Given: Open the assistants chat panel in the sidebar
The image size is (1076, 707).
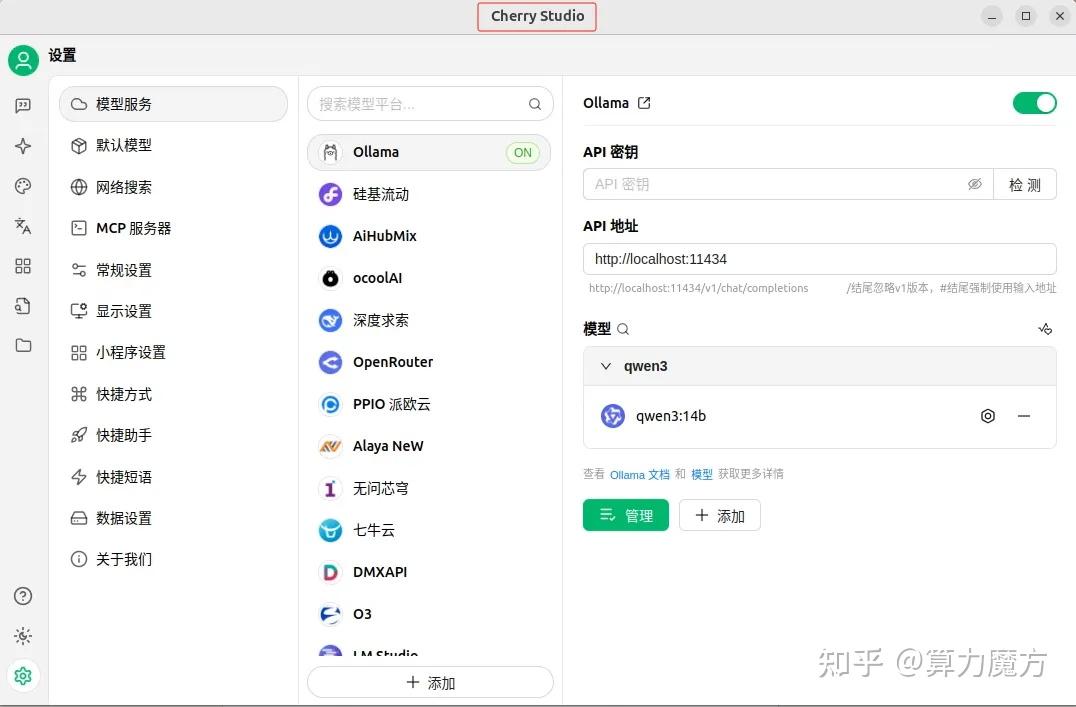Looking at the screenshot, I should [23, 105].
